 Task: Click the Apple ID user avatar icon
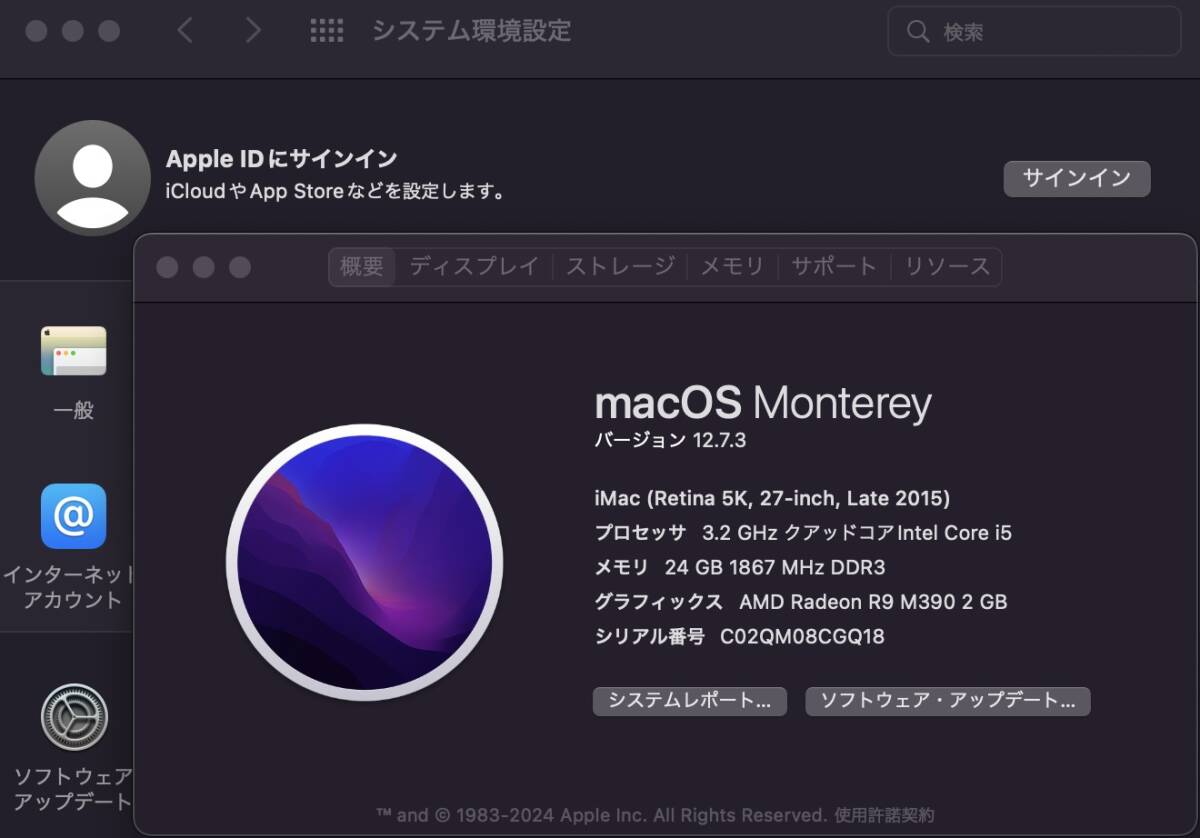[x=92, y=178]
